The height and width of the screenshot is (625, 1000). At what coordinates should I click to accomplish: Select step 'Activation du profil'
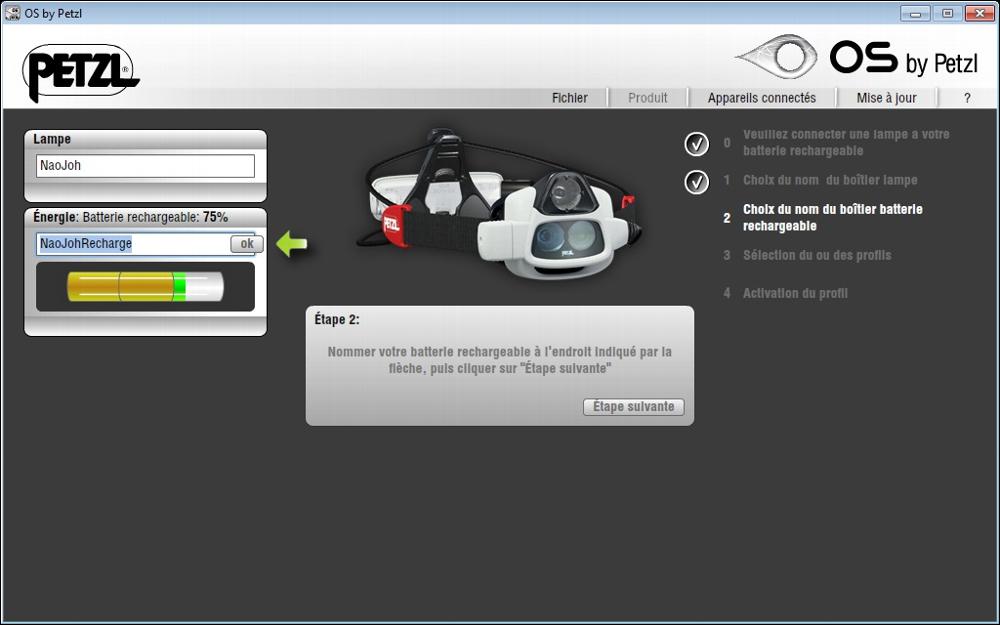[x=795, y=293]
